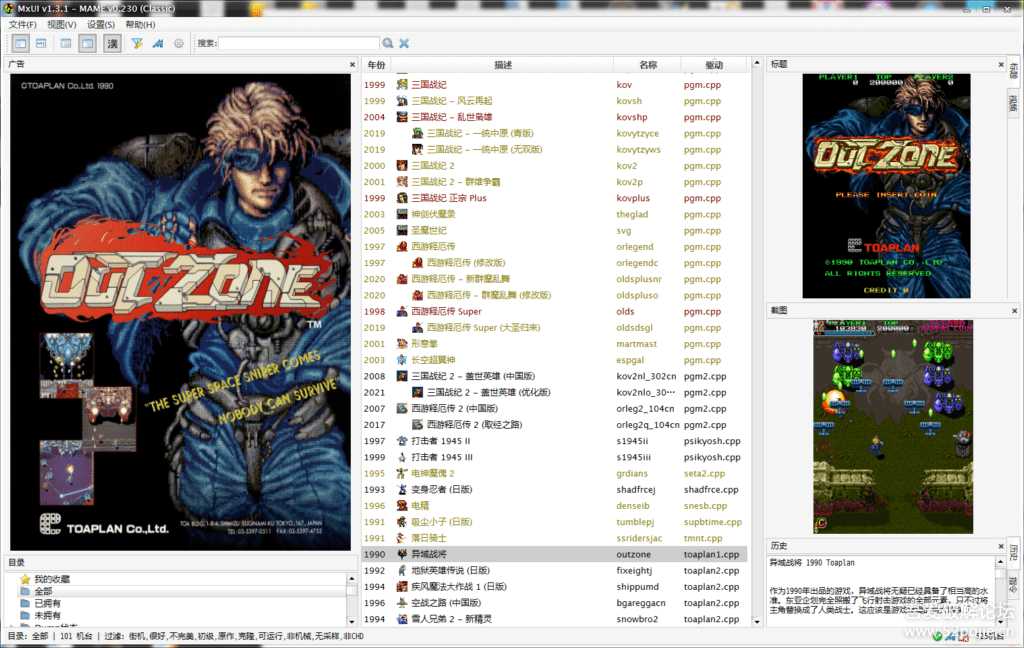Open the 文件(F) menu
This screenshot has width=1024, height=648.
coord(22,24)
